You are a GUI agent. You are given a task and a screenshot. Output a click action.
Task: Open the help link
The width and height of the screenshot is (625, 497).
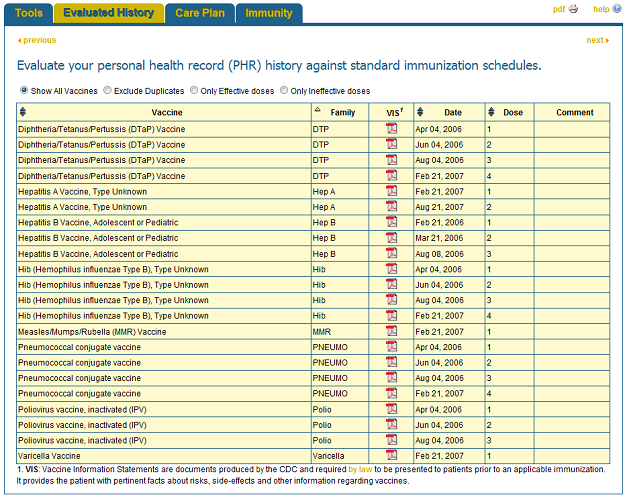(601, 9)
